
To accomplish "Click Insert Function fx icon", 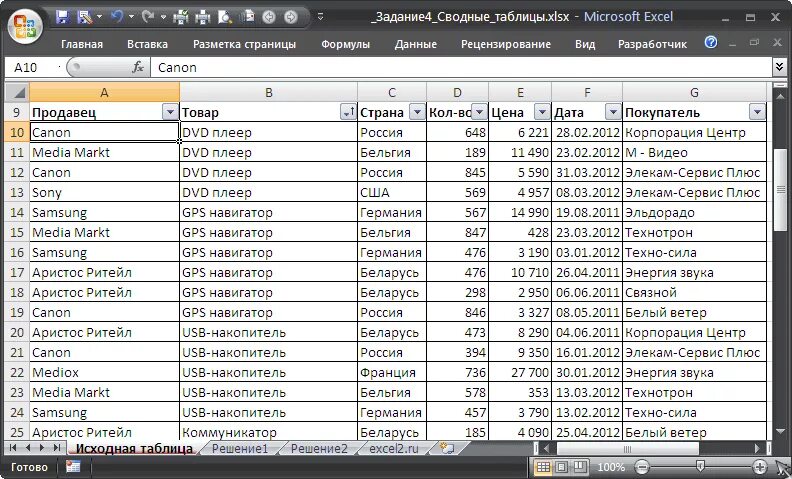I will point(138,67).
